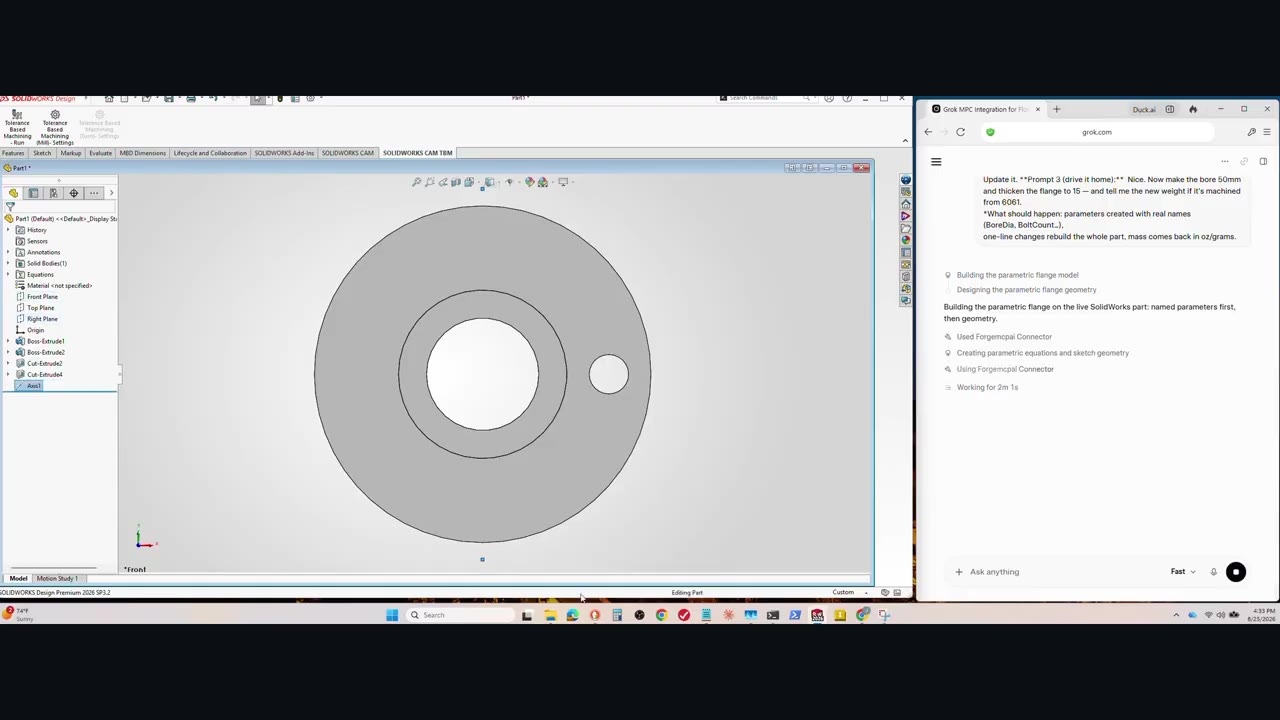Select the Front Plane in tree

pos(42,297)
